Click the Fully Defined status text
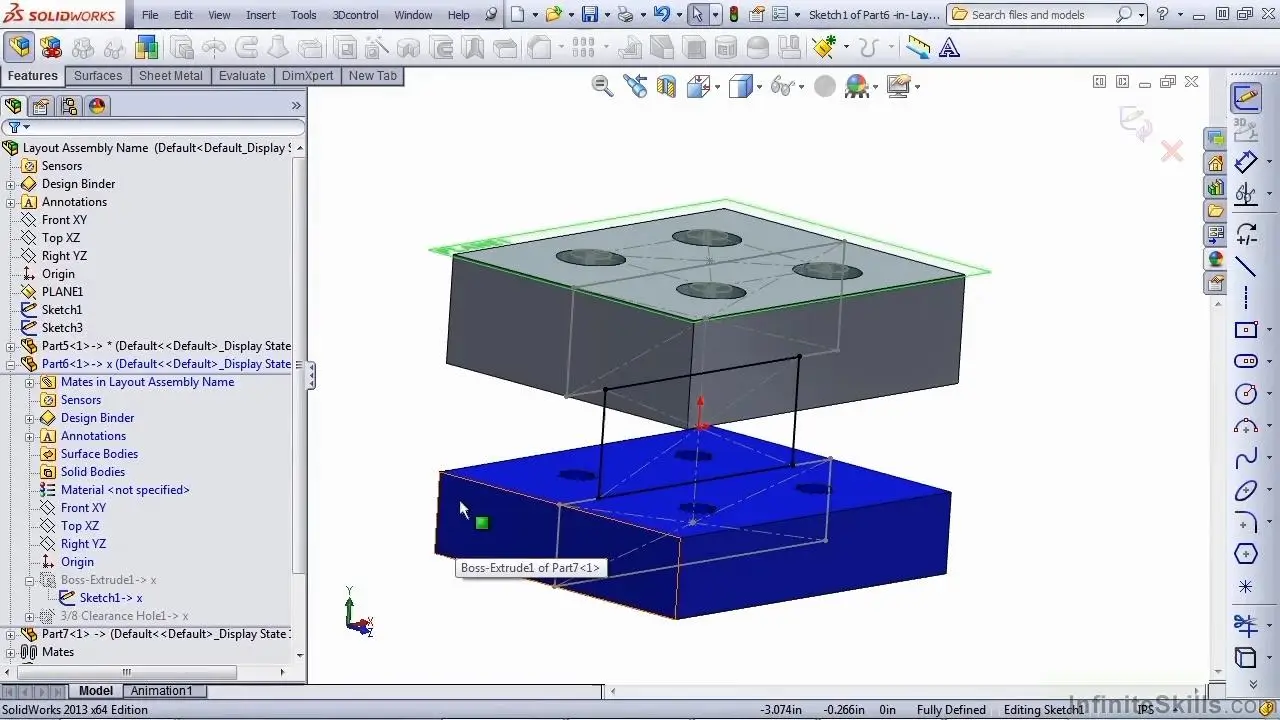Image resolution: width=1280 pixels, height=720 pixels. 951,710
